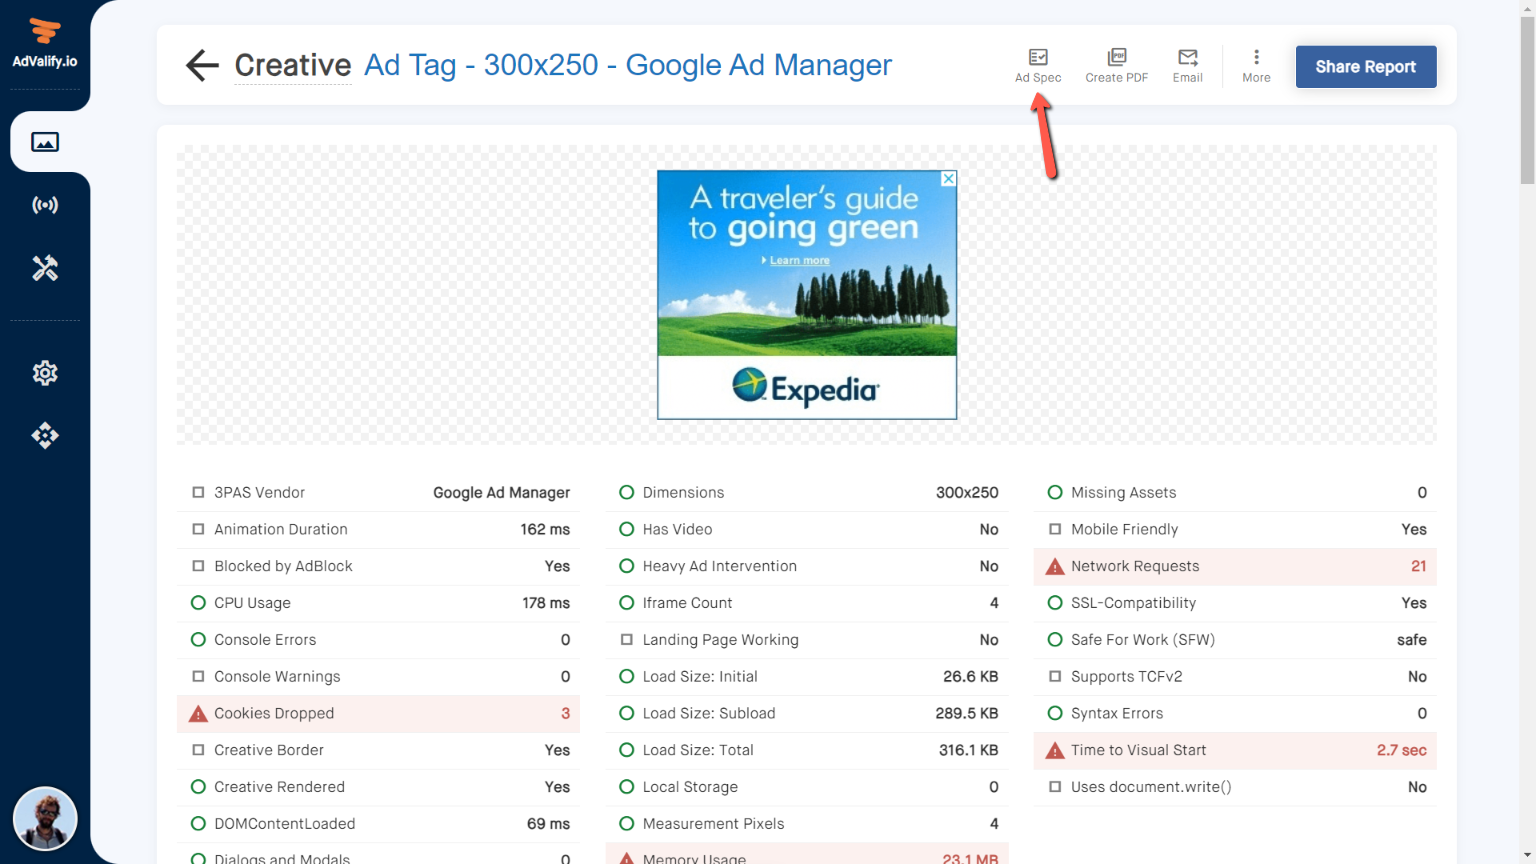The image size is (1536, 864).
Task: Click the Missing Assets status circle
Action: (1055, 492)
